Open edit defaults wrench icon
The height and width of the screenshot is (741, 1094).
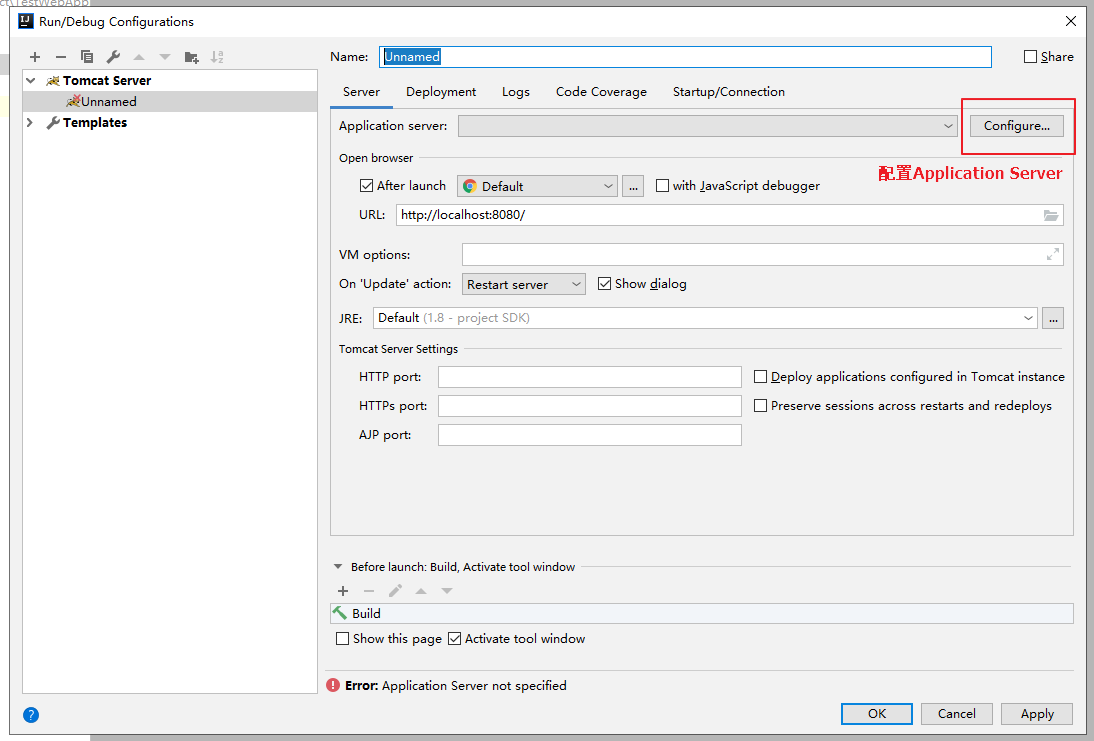[113, 57]
